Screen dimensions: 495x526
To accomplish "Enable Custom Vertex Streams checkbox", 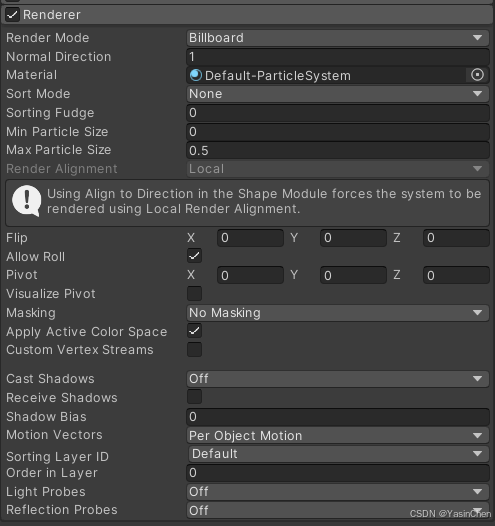I will 195,350.
